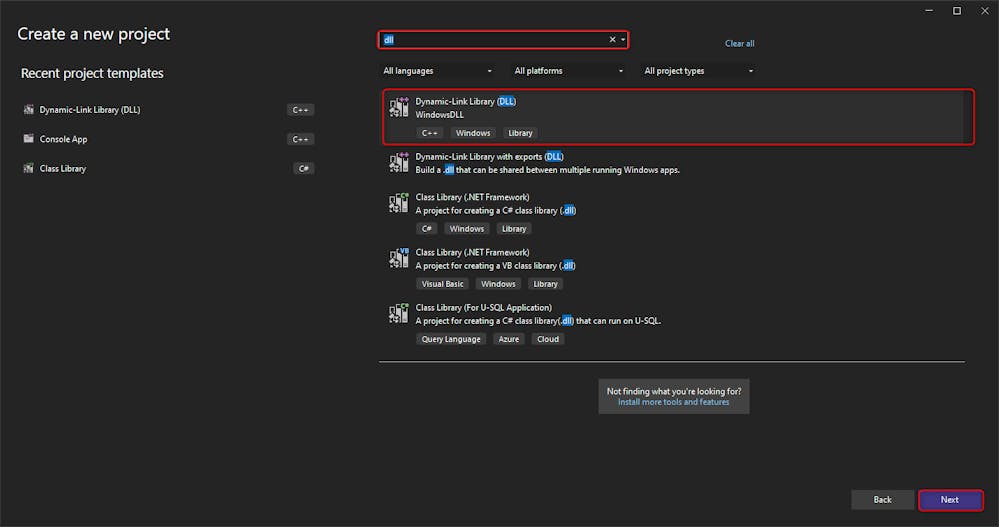Open the All languages filter dropdown
The image size is (999, 527).
tap(438, 71)
